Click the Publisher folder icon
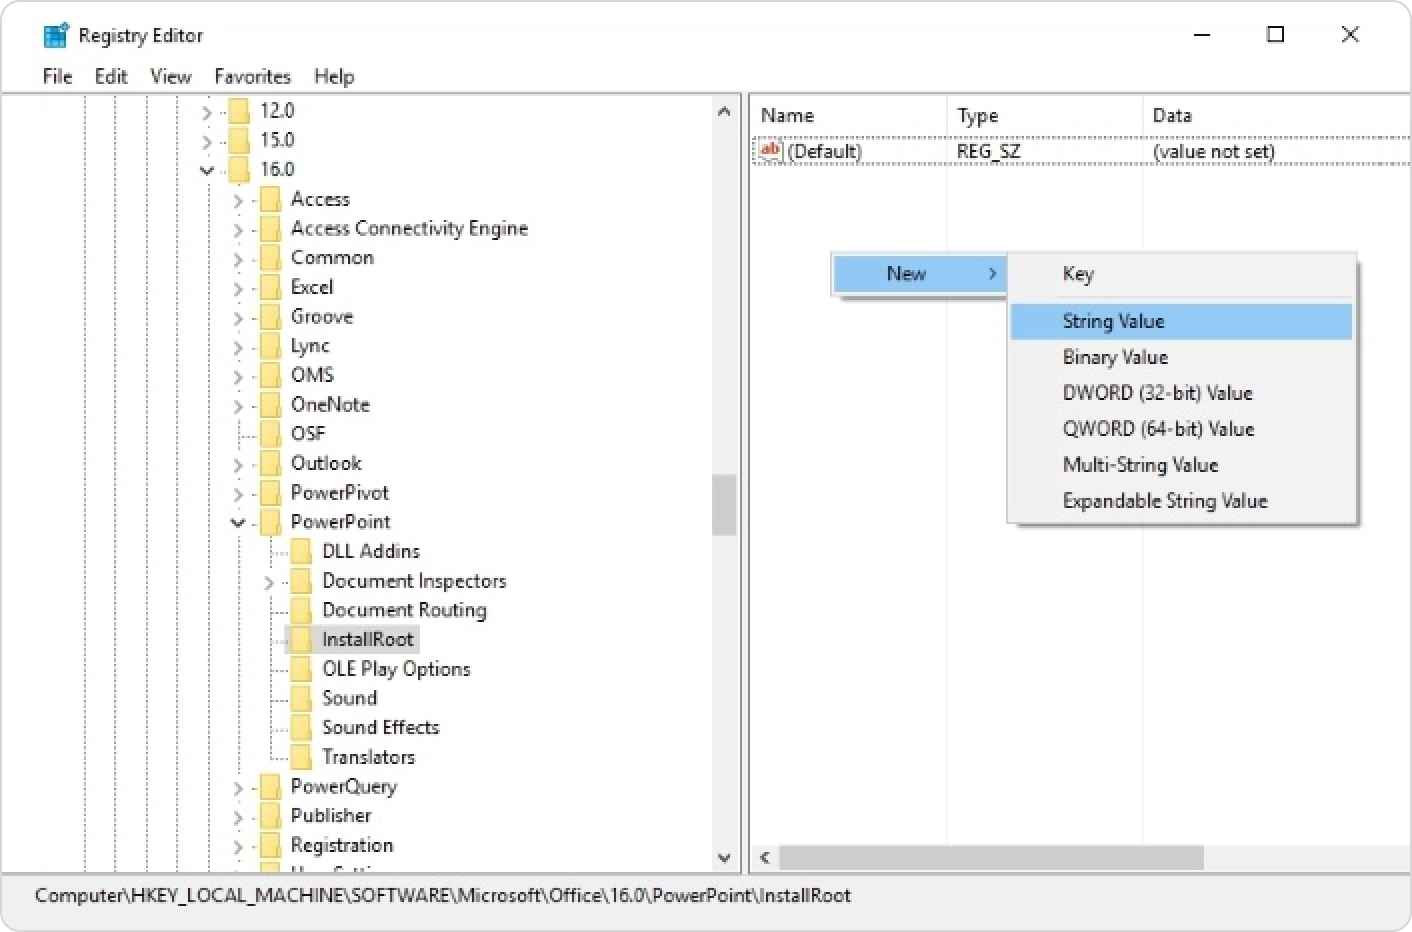This screenshot has height=932, width=1412. point(269,816)
